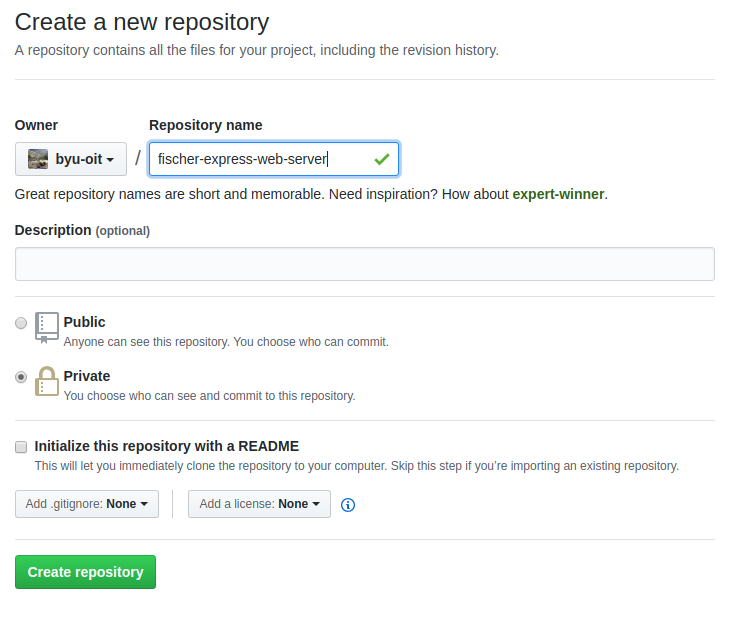Select the Public radio button
The image size is (736, 629).
click(x=21, y=323)
